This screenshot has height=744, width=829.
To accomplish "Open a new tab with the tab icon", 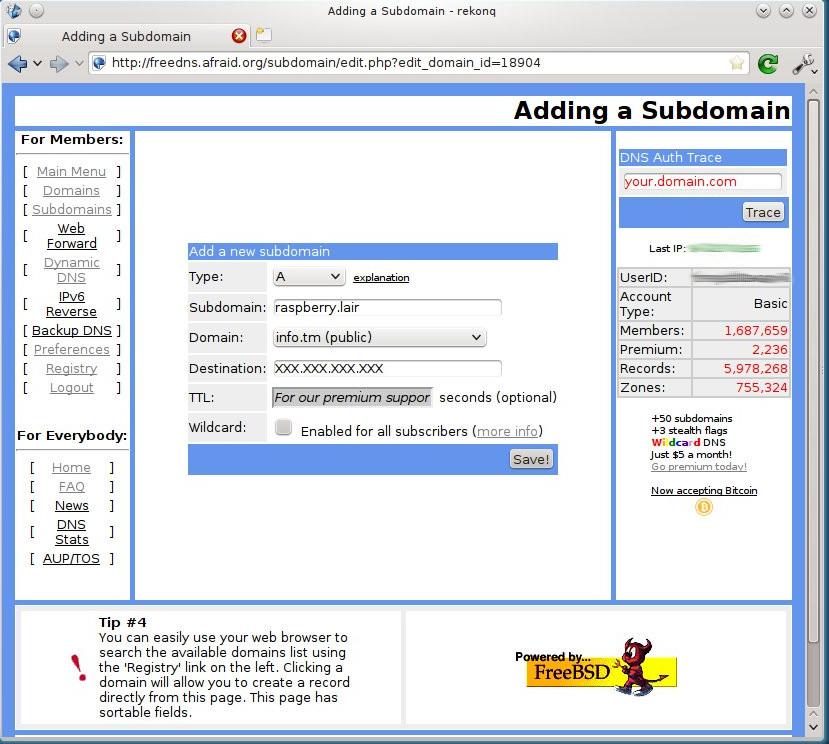I will [x=264, y=36].
